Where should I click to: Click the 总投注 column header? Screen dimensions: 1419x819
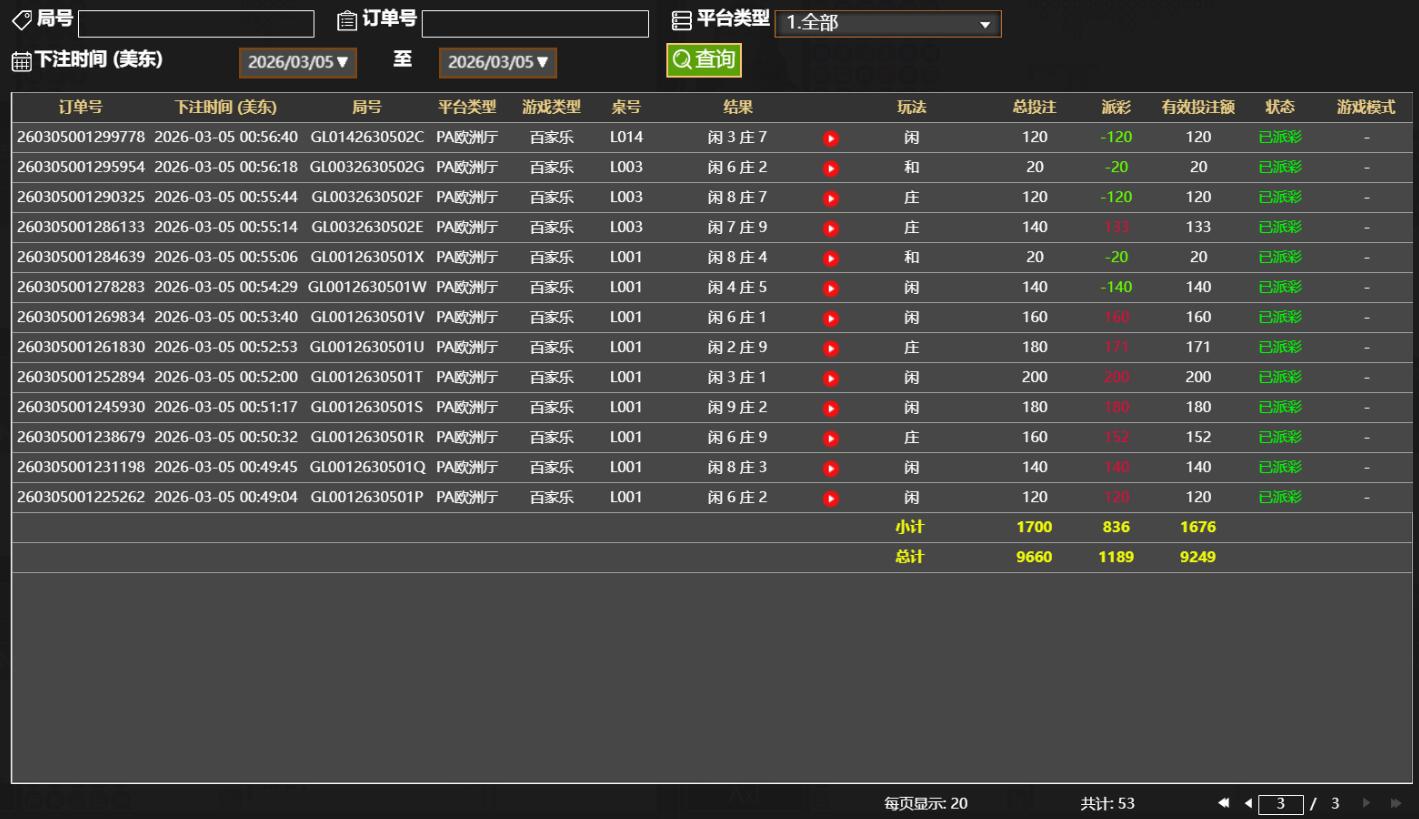[x=1034, y=107]
